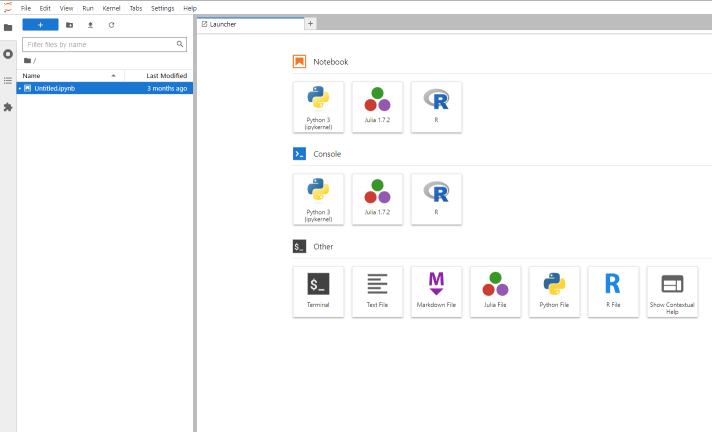Open the View menu
This screenshot has width=712, height=432.
click(66, 8)
